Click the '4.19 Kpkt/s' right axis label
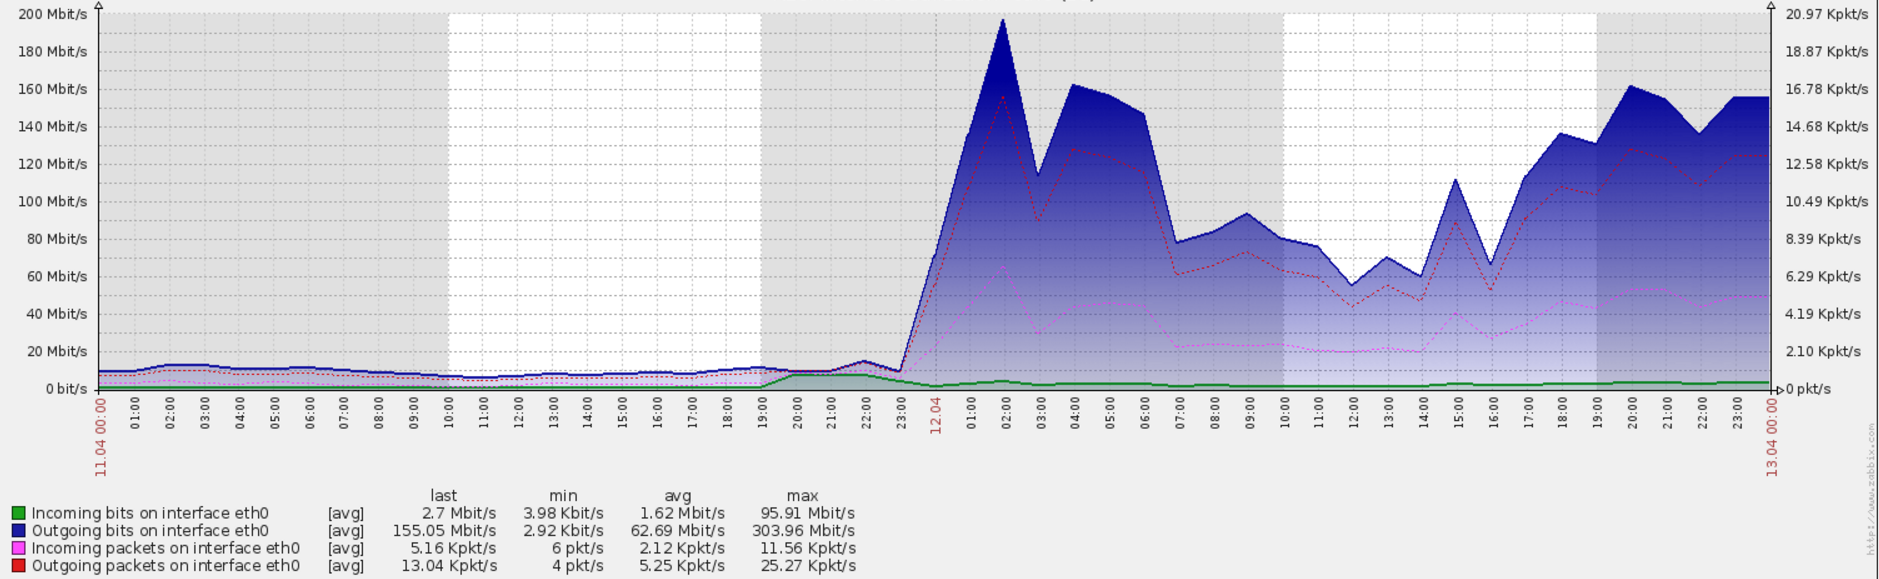 pyautogui.click(x=1823, y=314)
